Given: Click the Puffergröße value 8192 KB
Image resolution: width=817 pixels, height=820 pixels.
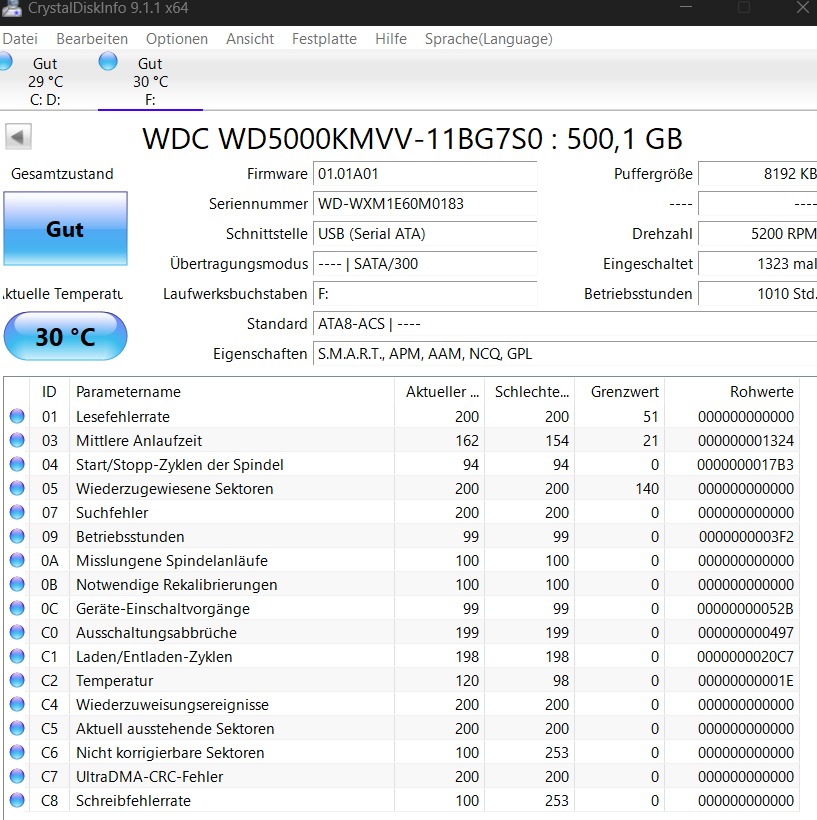Looking at the screenshot, I should tap(757, 174).
